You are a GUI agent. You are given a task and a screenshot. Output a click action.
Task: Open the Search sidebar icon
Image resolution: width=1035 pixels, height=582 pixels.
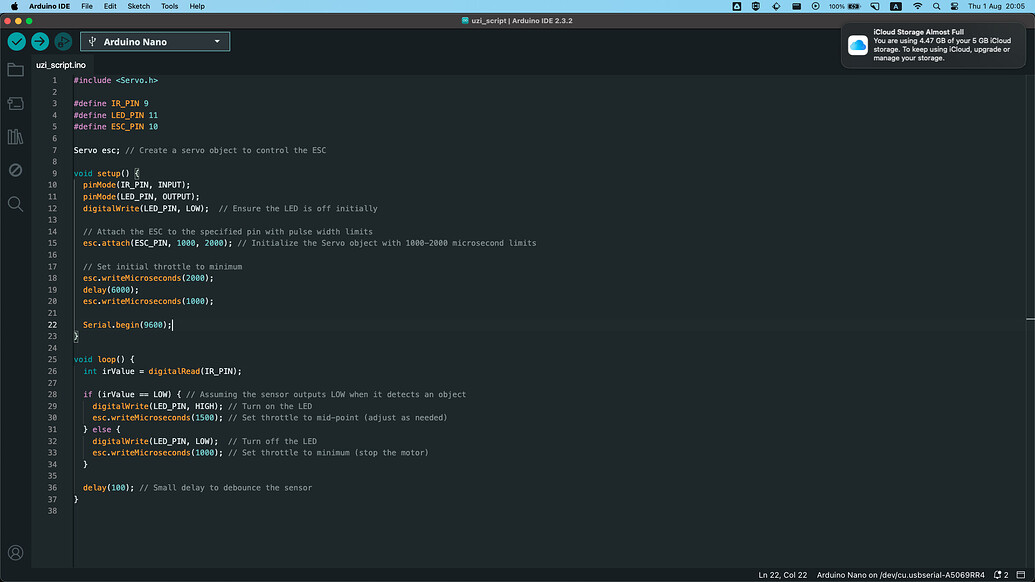point(15,204)
